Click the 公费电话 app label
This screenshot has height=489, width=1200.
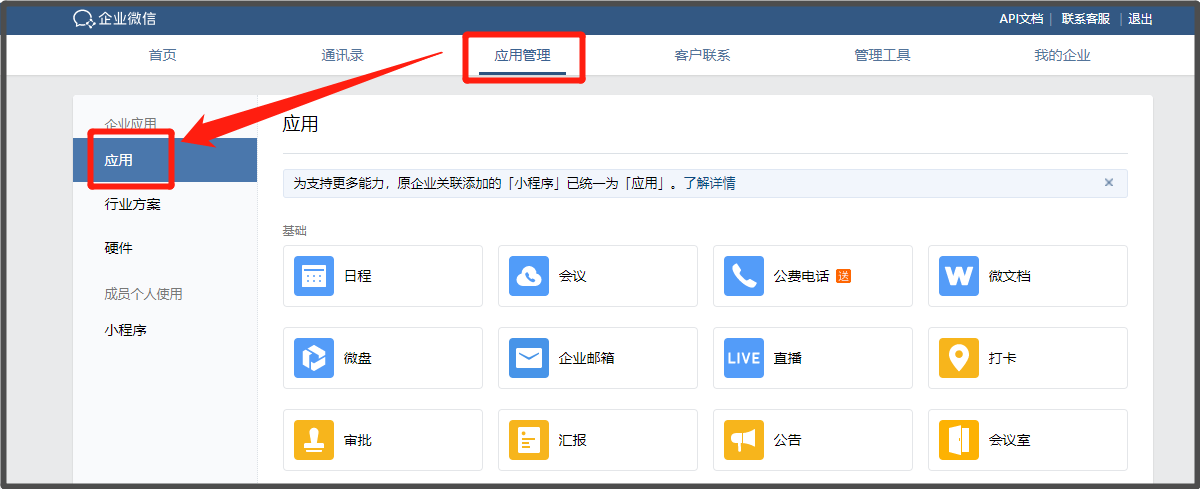click(x=802, y=276)
